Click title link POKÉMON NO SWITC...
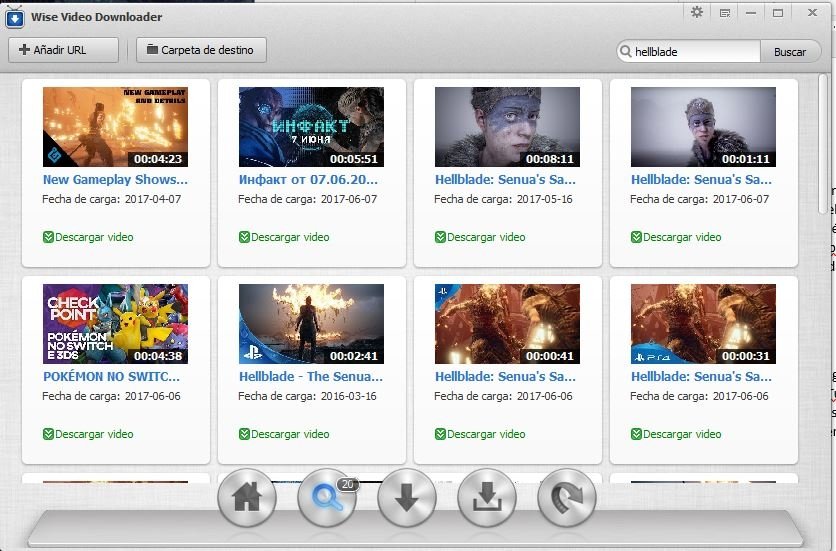This screenshot has width=836, height=551. point(111,377)
